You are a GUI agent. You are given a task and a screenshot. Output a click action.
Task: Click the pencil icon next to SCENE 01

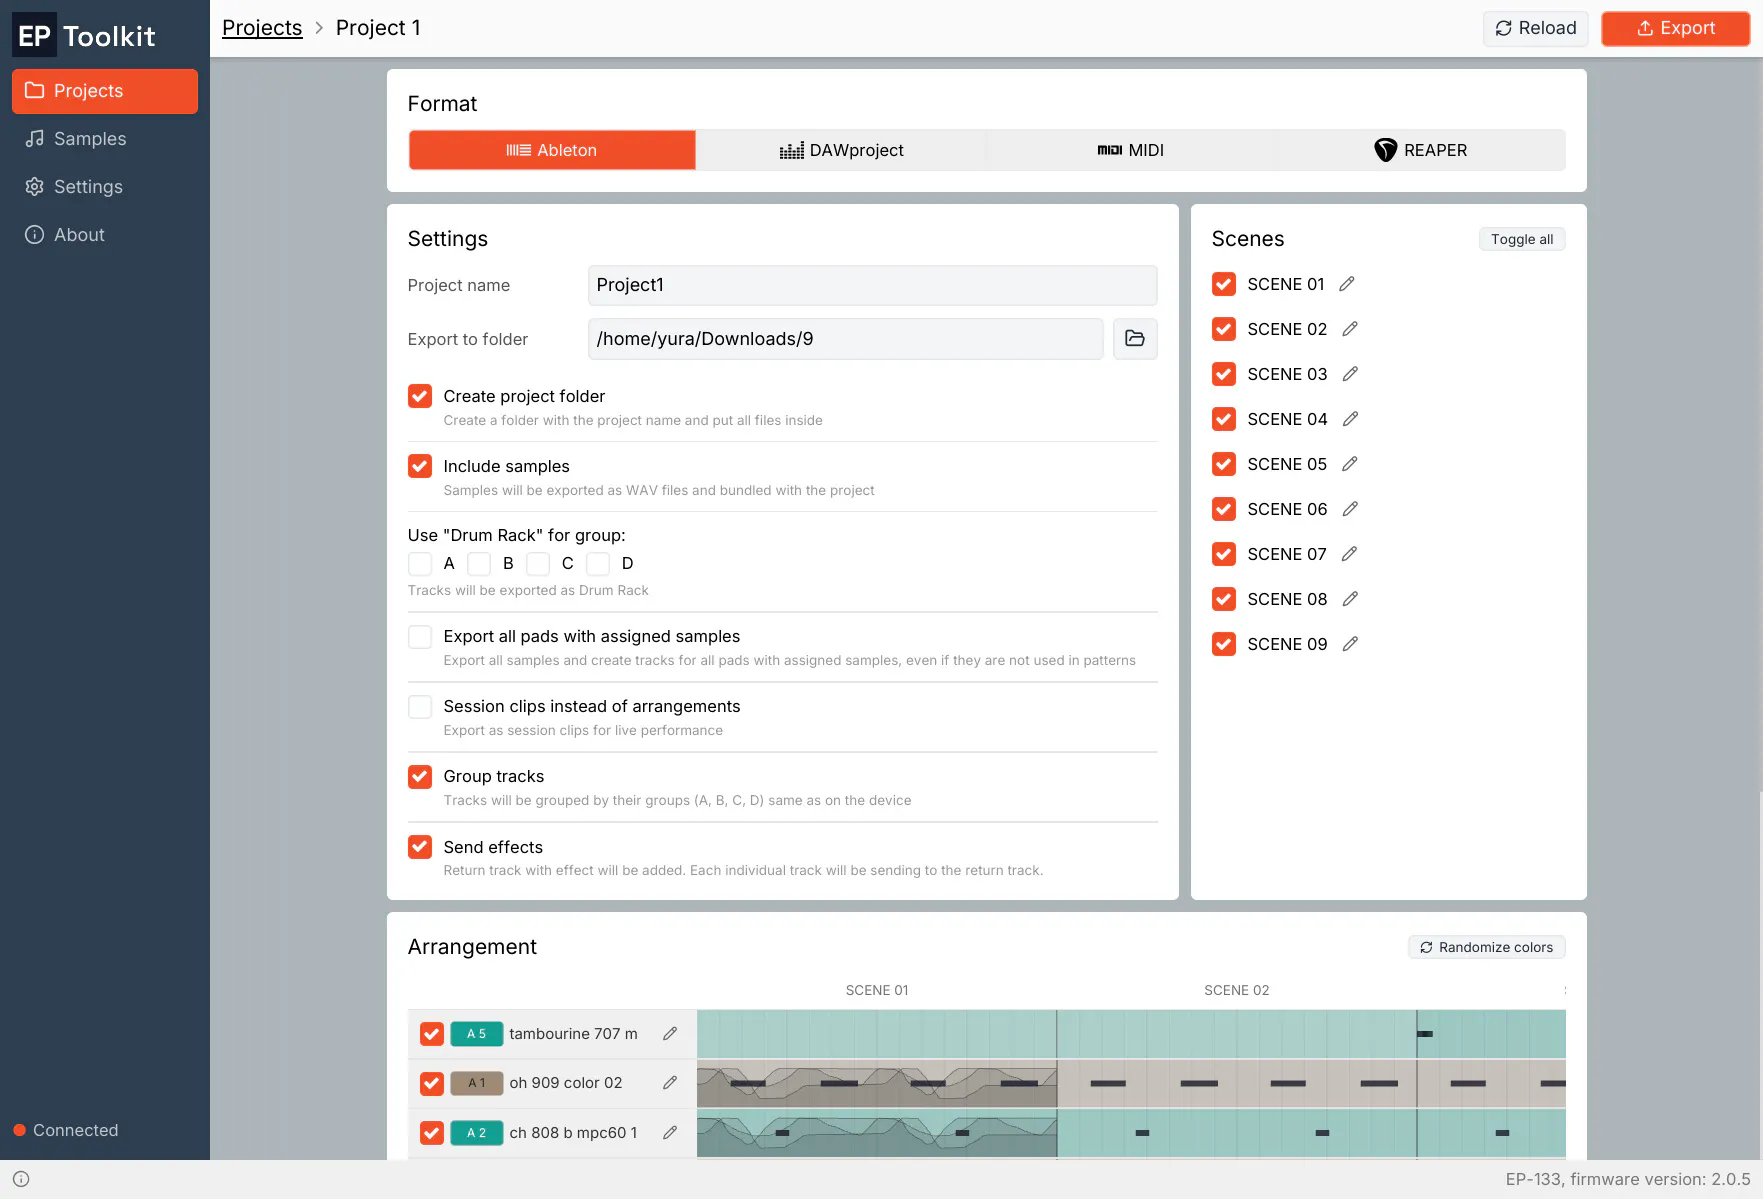1347,284
